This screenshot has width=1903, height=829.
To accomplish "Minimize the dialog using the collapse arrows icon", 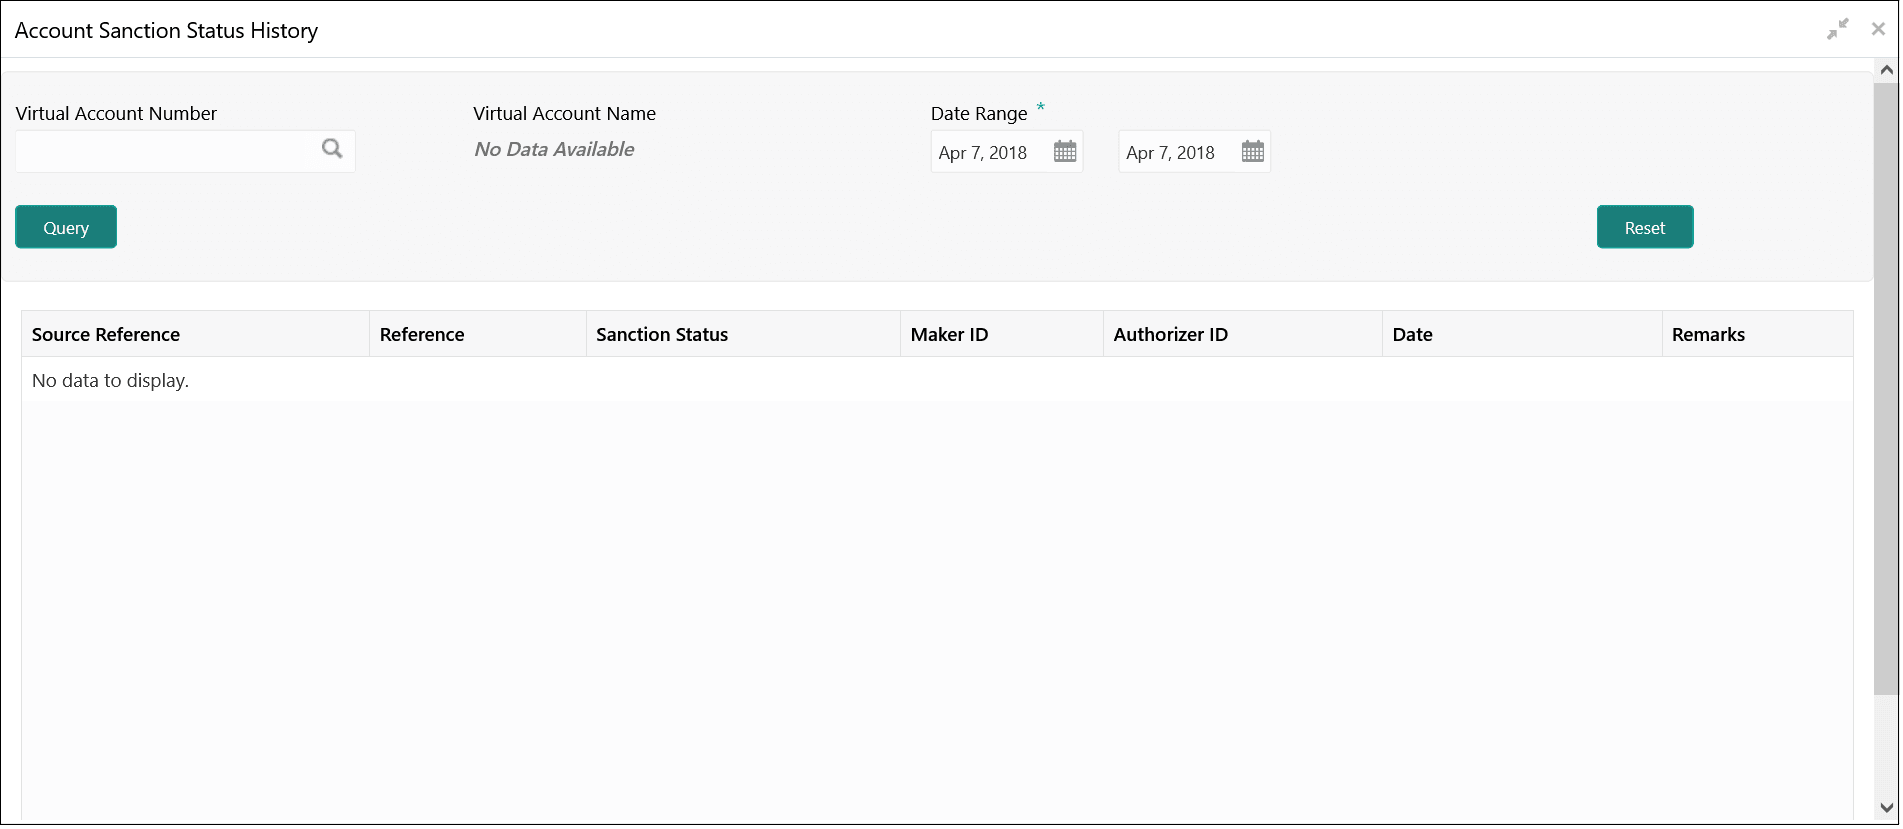I will (x=1837, y=30).
